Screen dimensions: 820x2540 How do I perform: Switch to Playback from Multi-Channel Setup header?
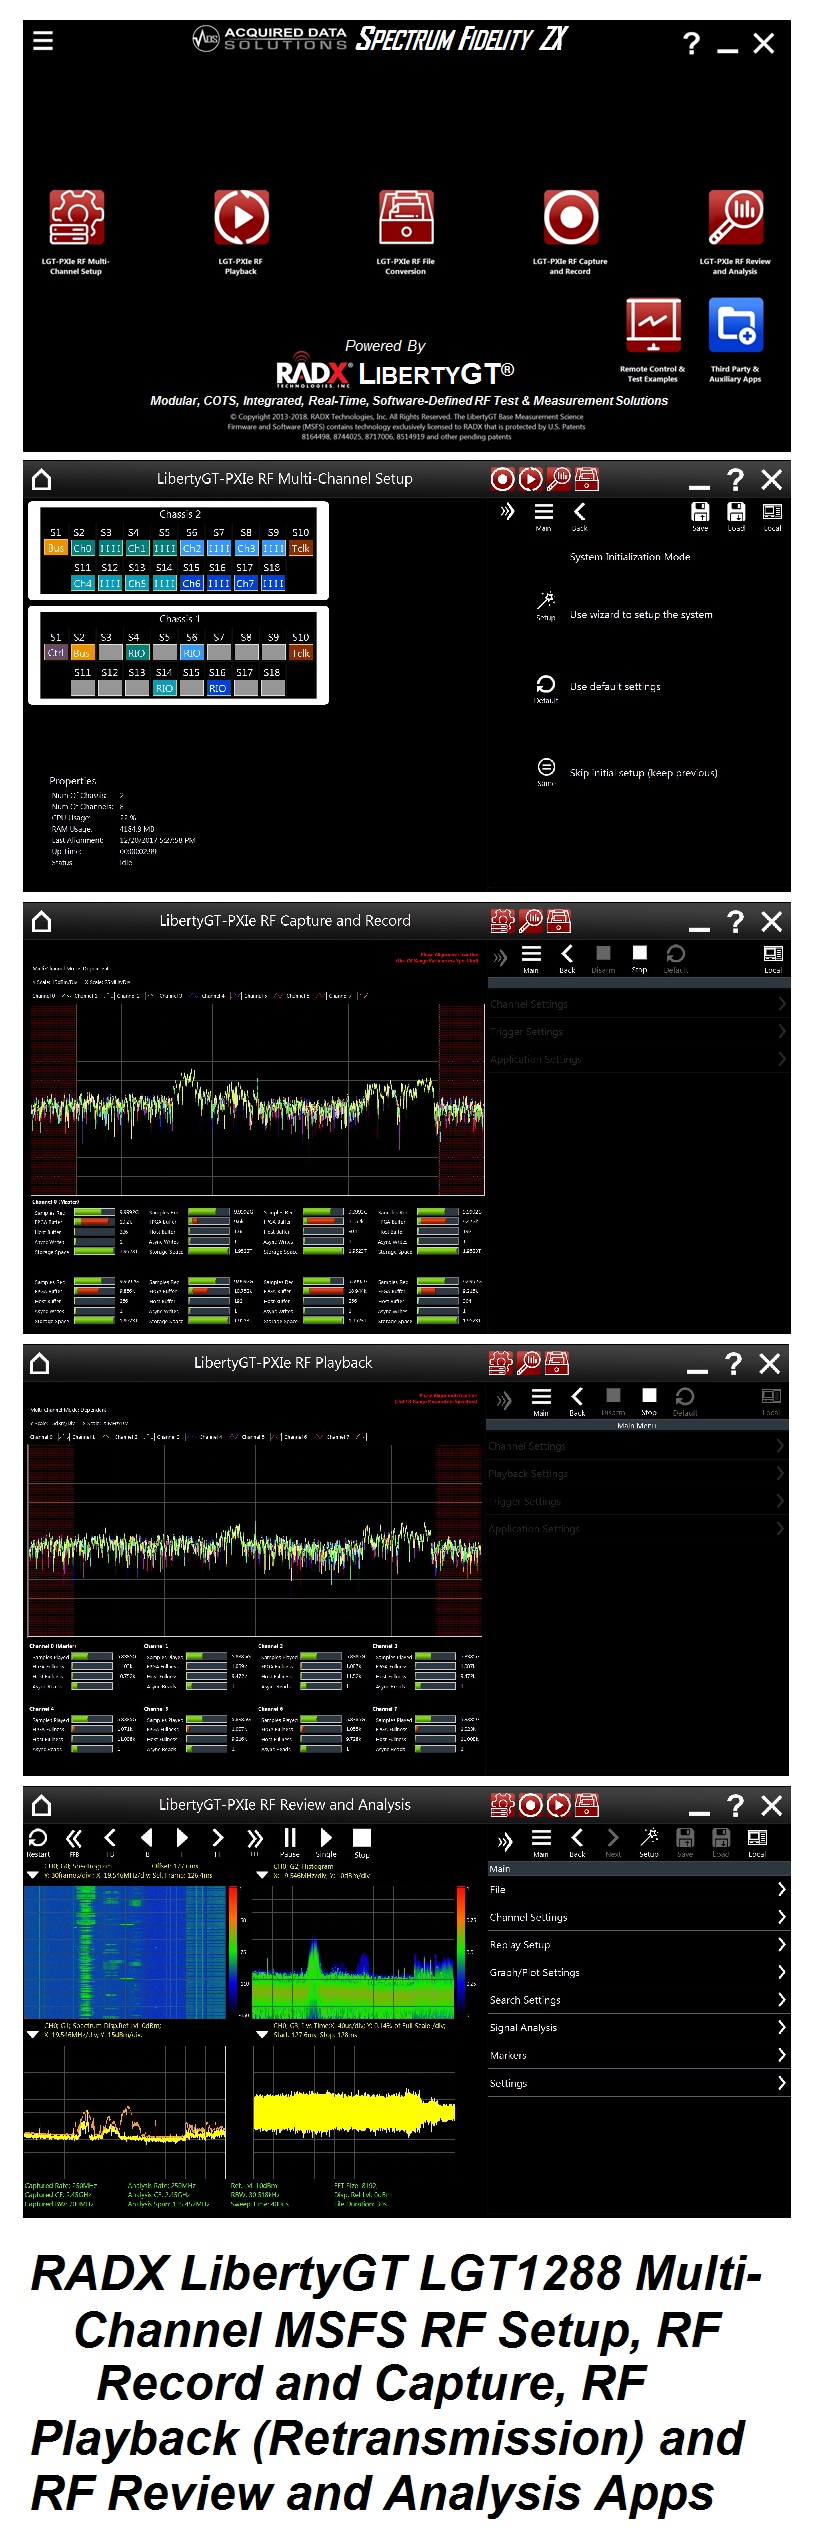point(531,479)
